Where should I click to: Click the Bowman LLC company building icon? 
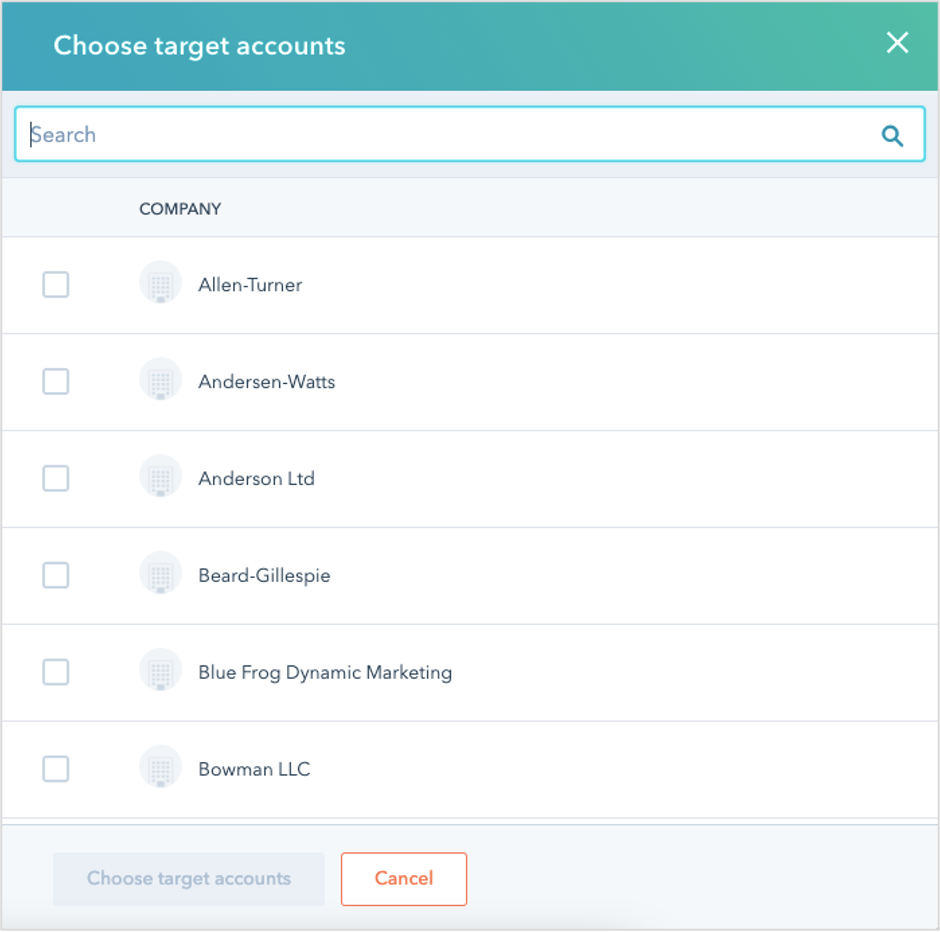[160, 767]
